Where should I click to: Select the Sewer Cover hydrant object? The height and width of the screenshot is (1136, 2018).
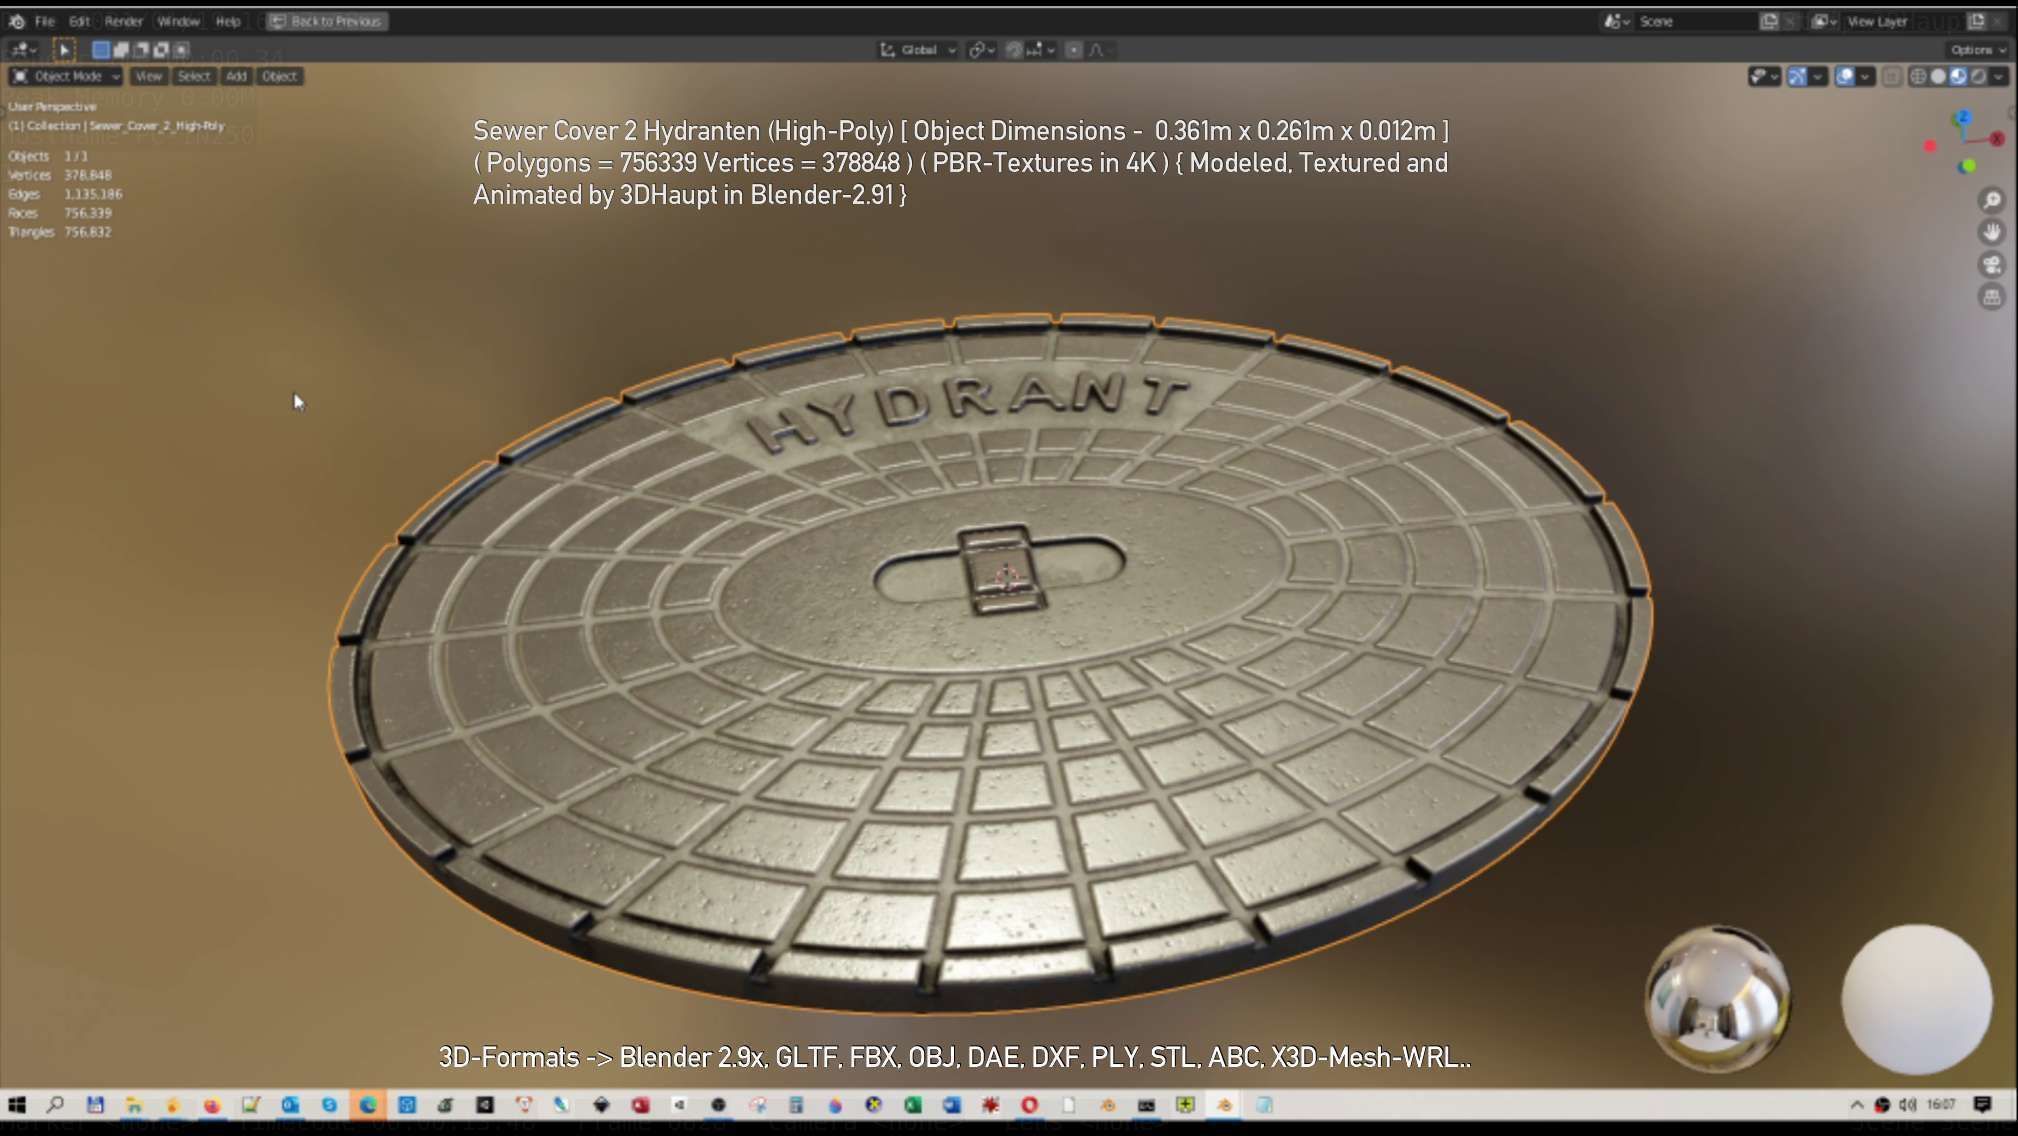click(990, 665)
